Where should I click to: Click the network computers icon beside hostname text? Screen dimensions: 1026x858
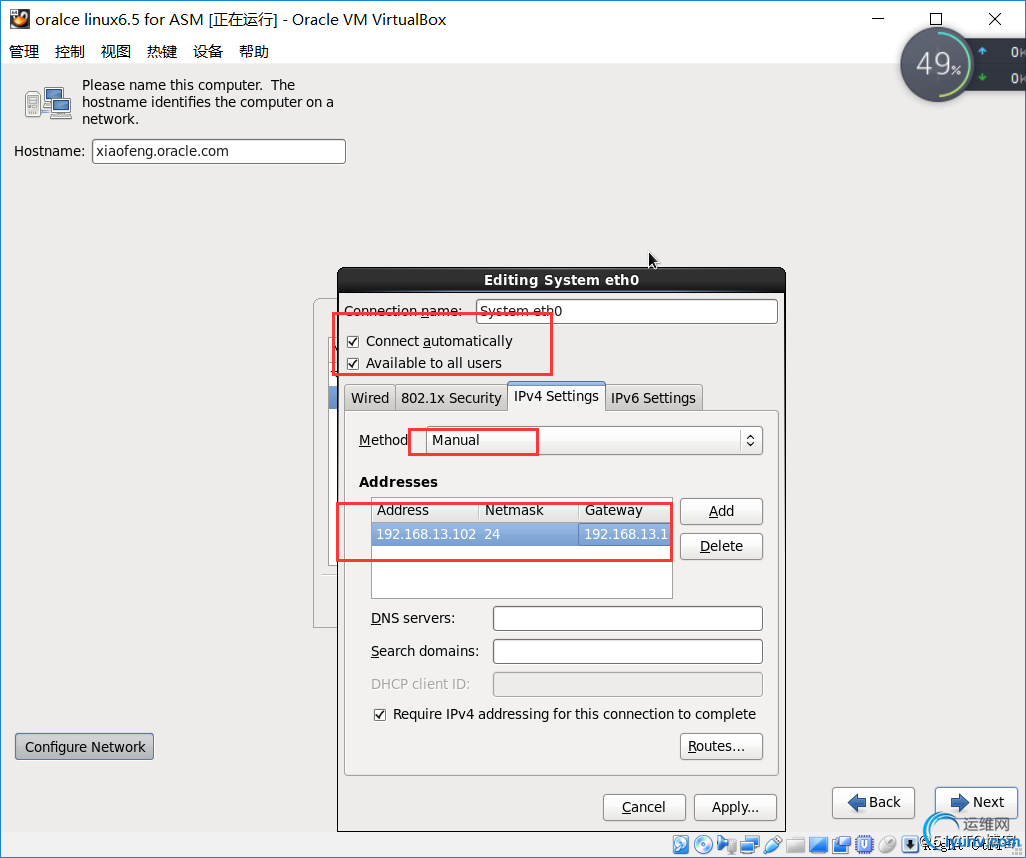48,103
